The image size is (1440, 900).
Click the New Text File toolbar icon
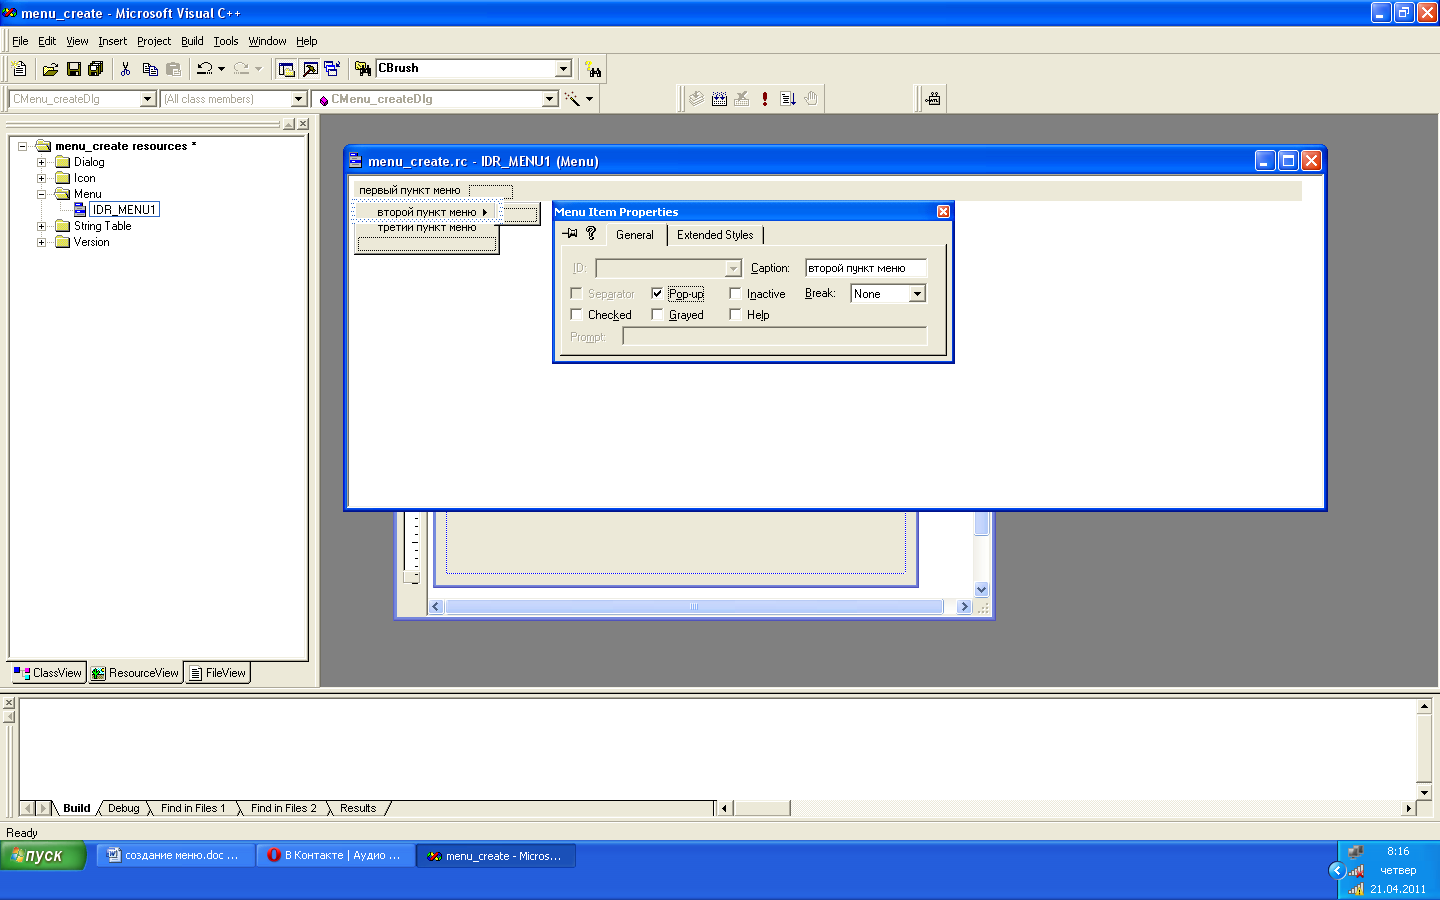19,69
